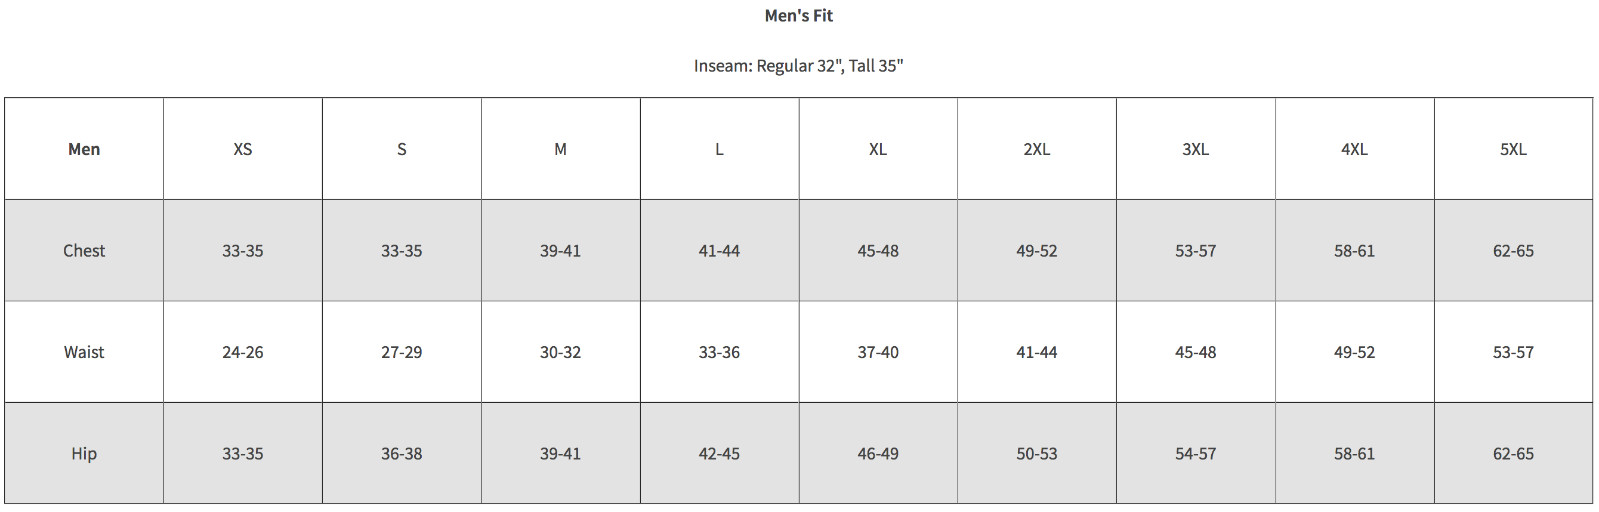The height and width of the screenshot is (512, 1599).
Task: Click waist value 27-29 under S
Action: tap(402, 352)
